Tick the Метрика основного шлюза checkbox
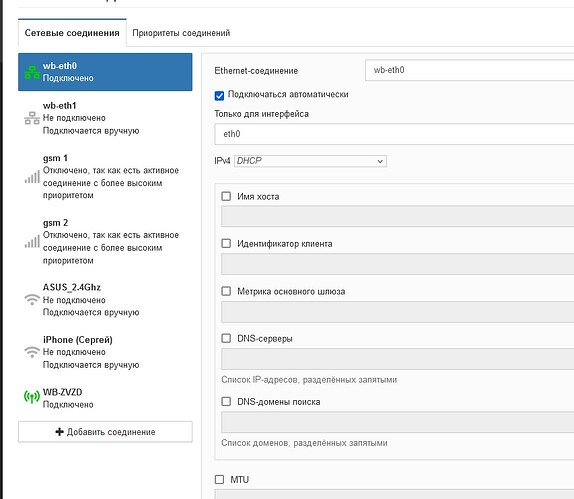 [x=226, y=291]
